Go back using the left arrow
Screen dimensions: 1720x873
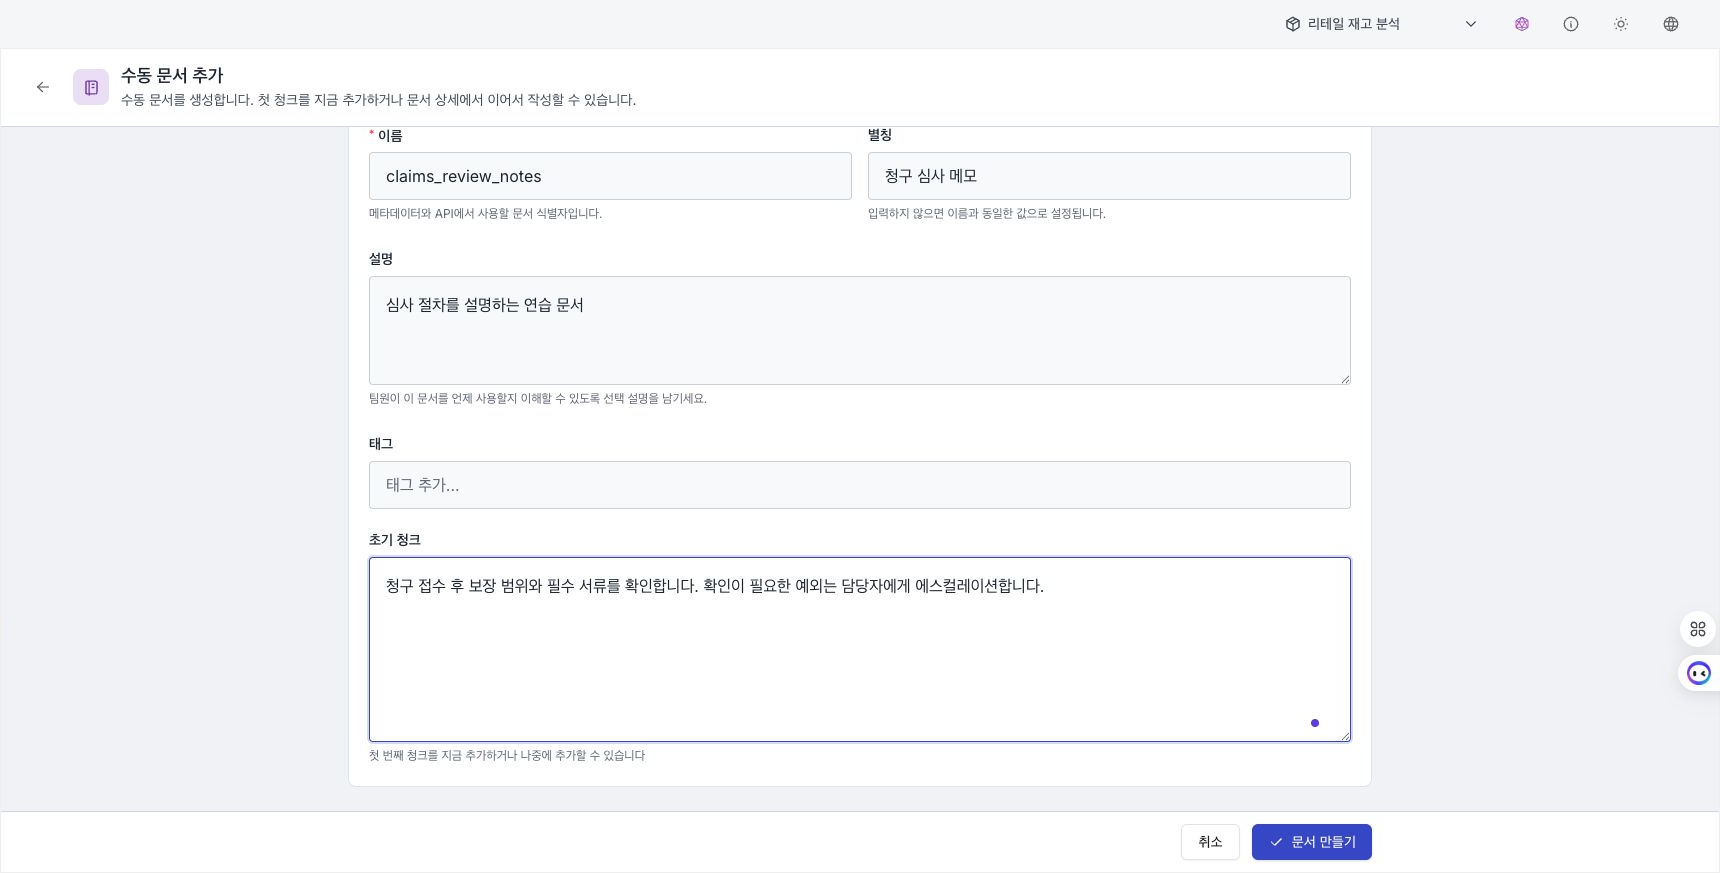[x=43, y=87]
